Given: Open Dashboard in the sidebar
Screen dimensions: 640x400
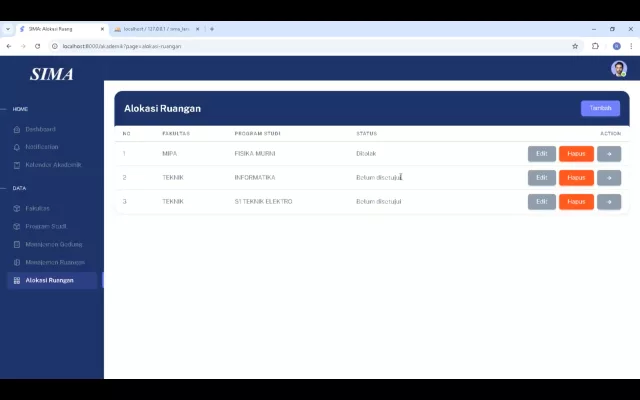Looking at the screenshot, I should (x=40, y=129).
